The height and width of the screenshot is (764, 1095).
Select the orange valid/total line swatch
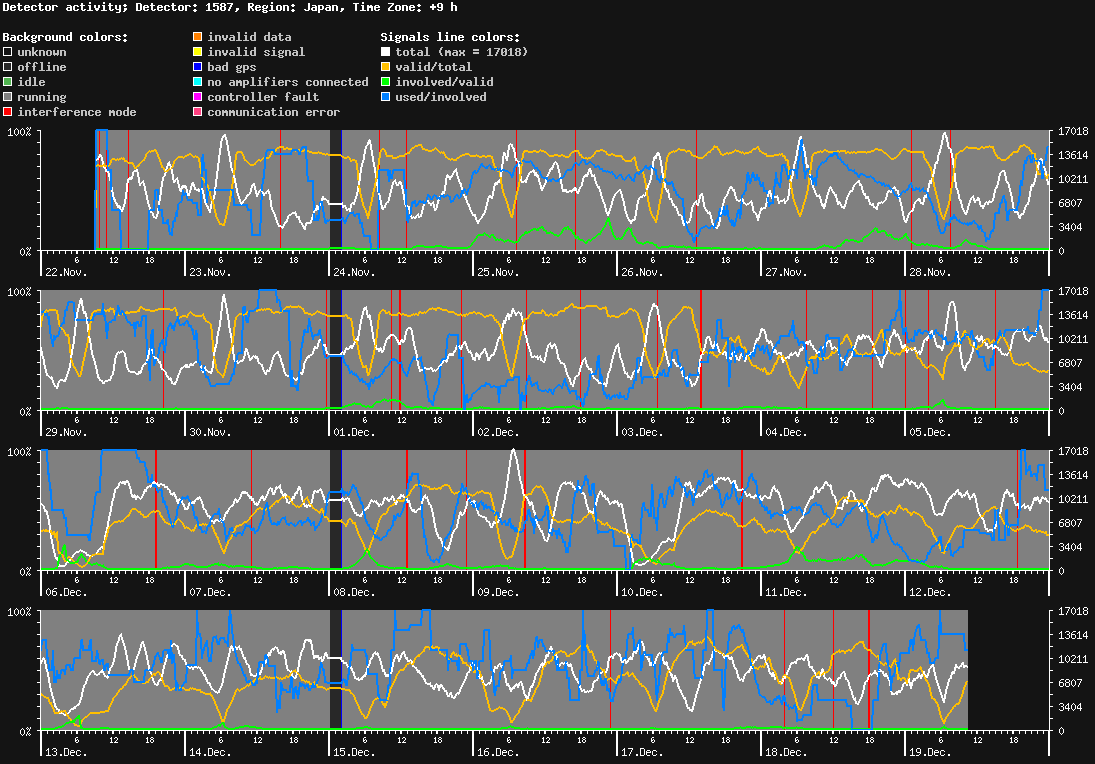[386, 67]
